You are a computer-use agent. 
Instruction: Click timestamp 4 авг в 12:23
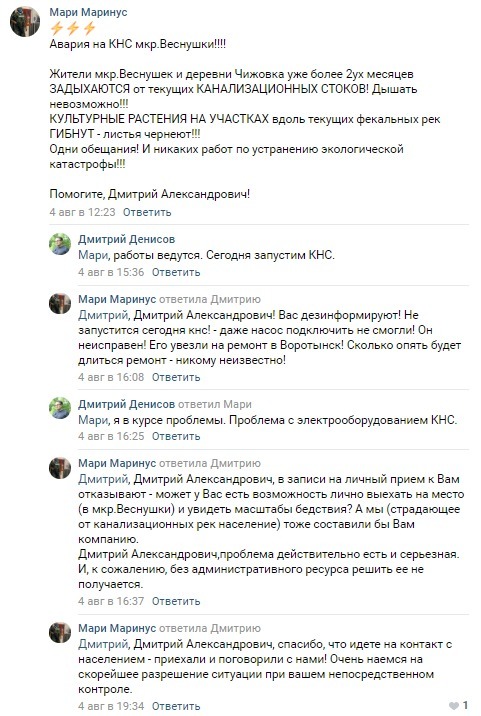(82, 212)
